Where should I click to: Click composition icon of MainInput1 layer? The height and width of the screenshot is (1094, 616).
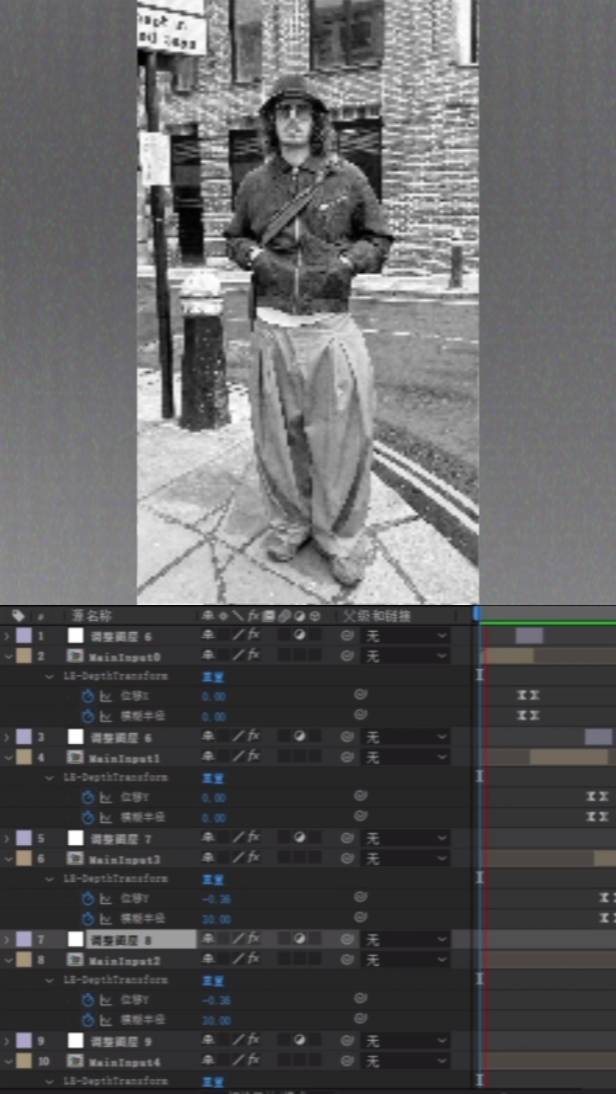click(x=75, y=757)
